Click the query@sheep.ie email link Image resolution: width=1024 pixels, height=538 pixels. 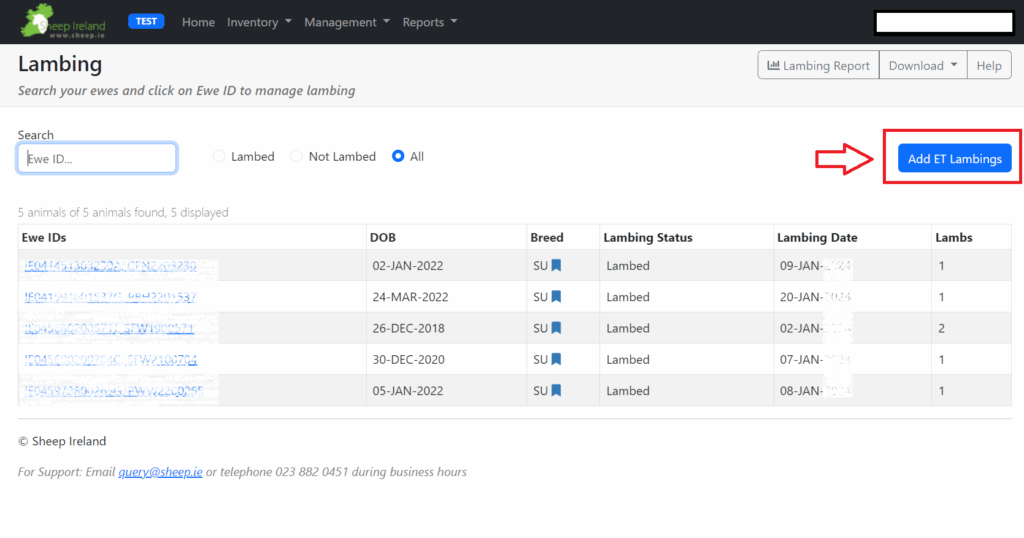[x=160, y=472]
